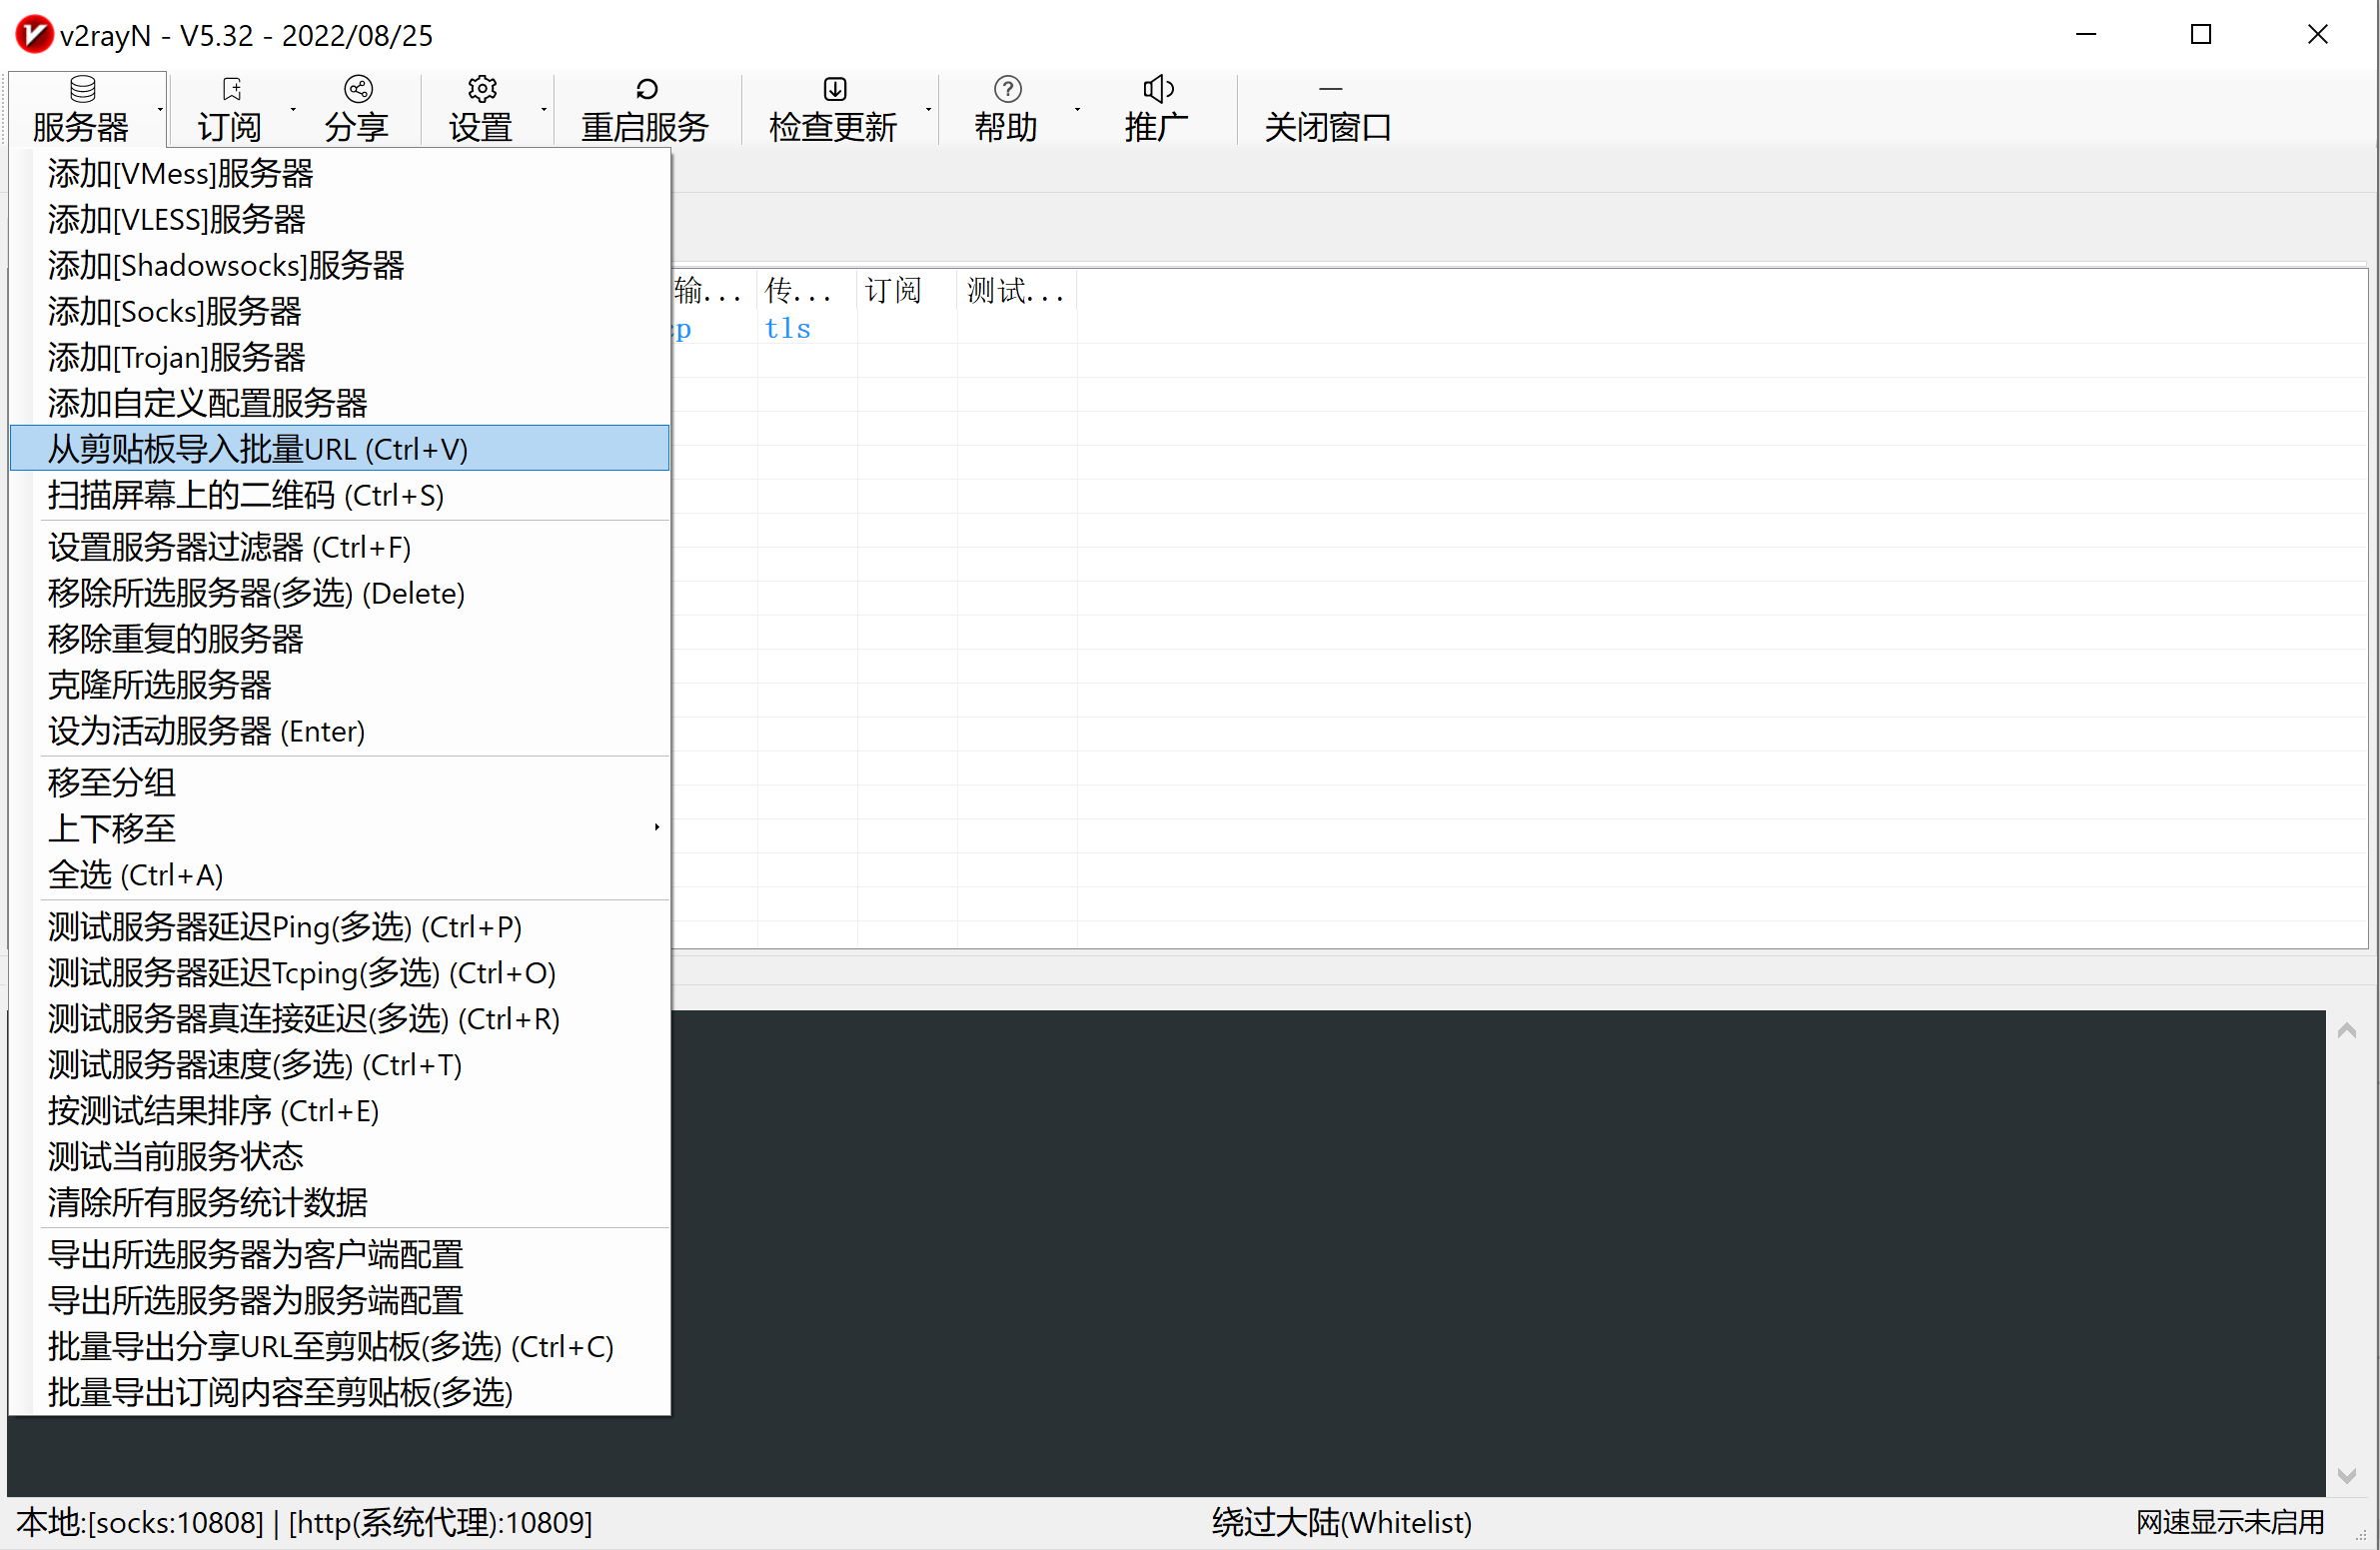Select 设为活动服务器 (Enter)

pos(340,732)
